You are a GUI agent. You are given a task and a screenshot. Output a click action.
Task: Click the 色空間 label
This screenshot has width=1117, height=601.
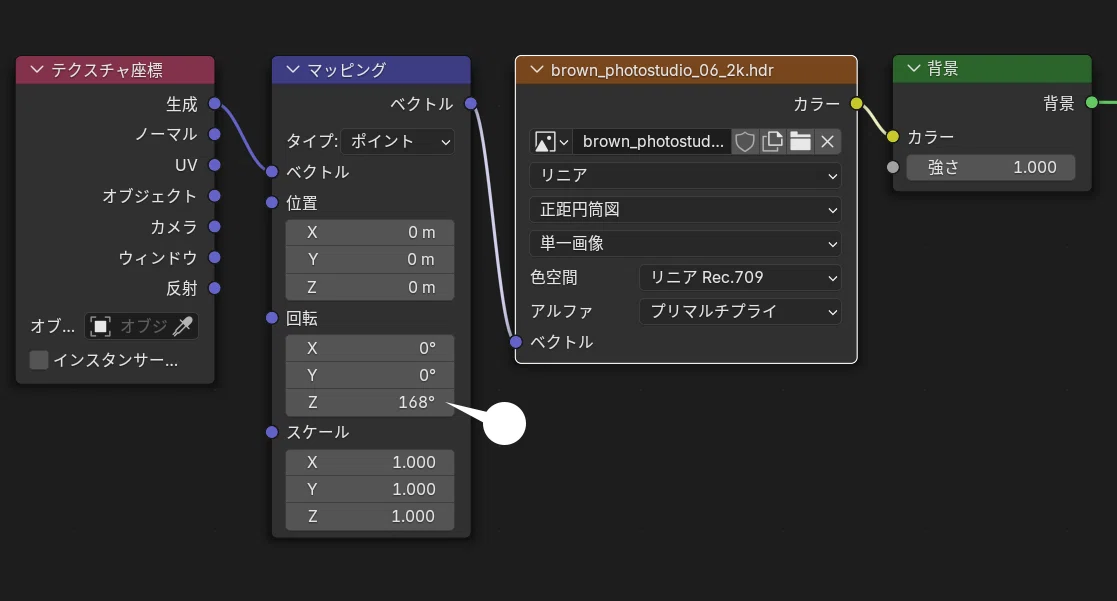554,278
